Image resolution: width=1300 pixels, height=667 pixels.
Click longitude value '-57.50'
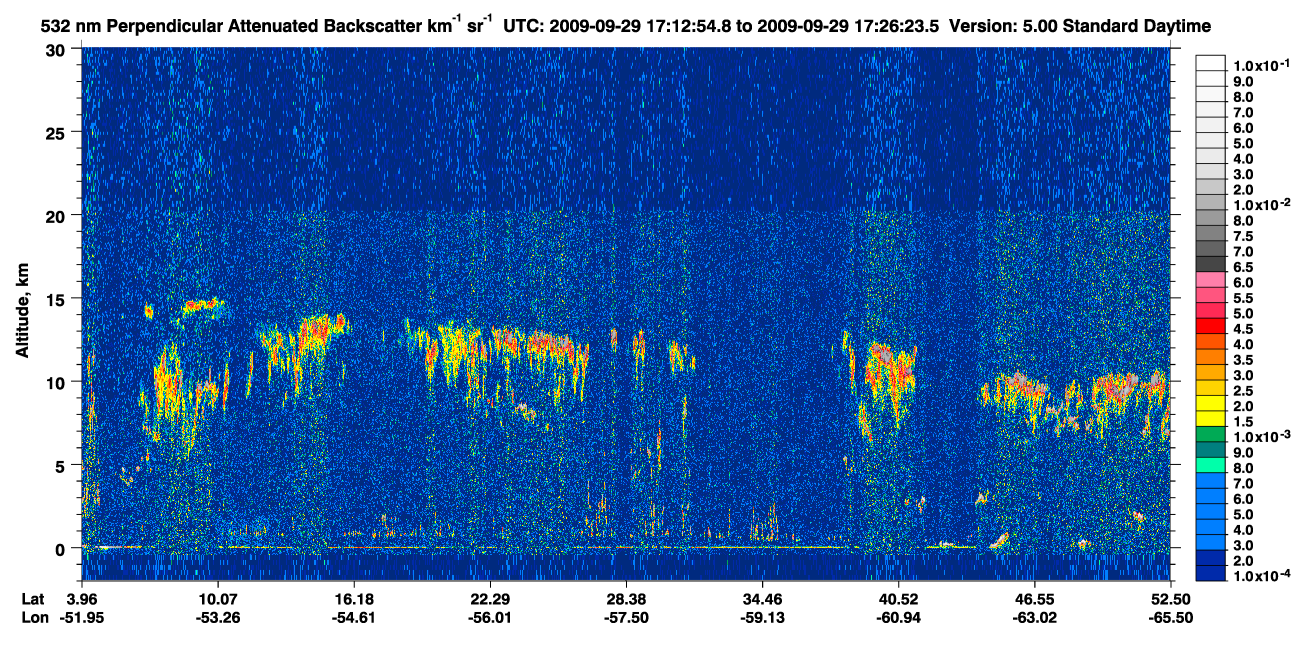coord(626,617)
